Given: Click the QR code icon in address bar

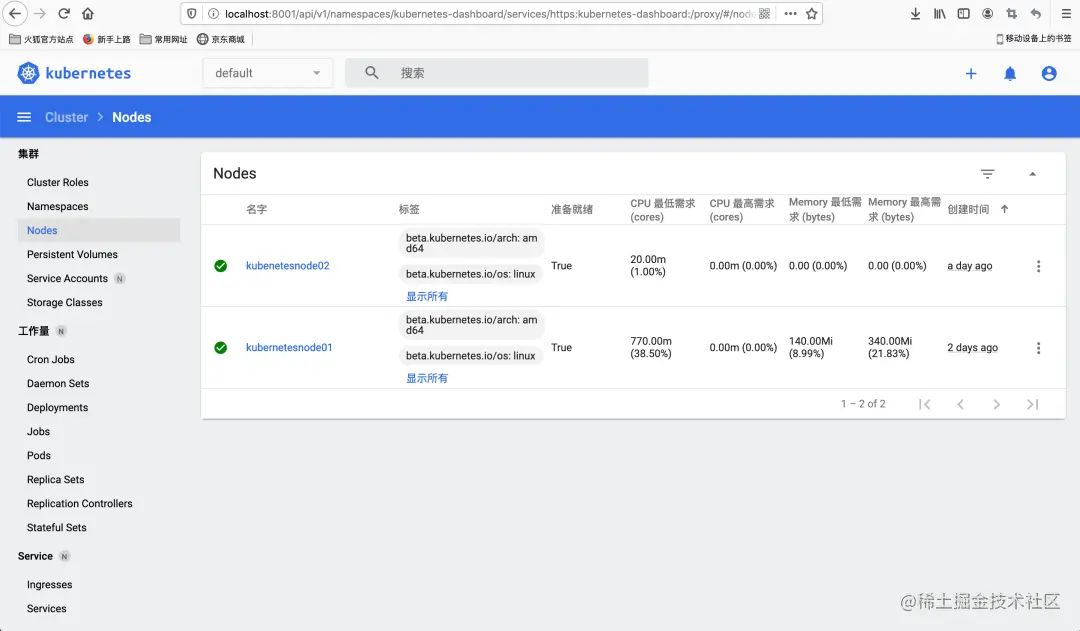Looking at the screenshot, I should 765,13.
